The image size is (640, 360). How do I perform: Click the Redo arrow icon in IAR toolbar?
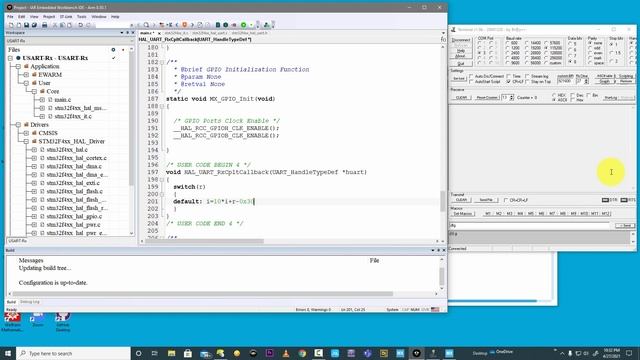click(x=88, y=25)
